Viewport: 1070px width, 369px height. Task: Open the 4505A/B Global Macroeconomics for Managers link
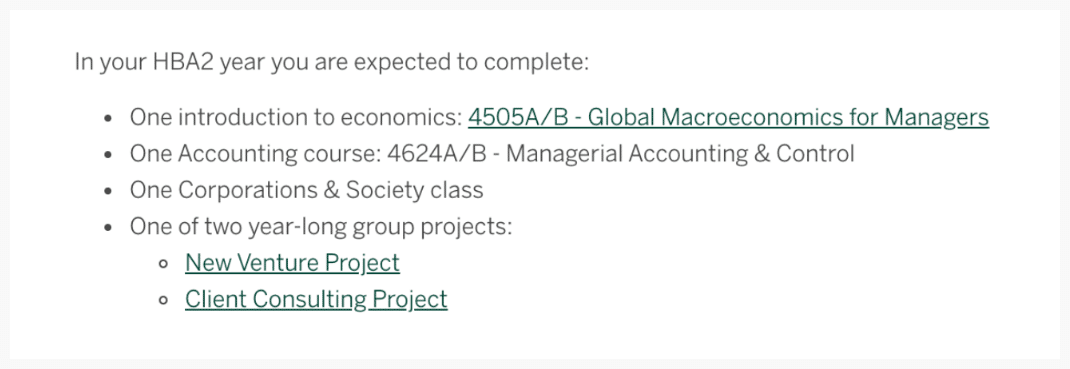tap(728, 118)
